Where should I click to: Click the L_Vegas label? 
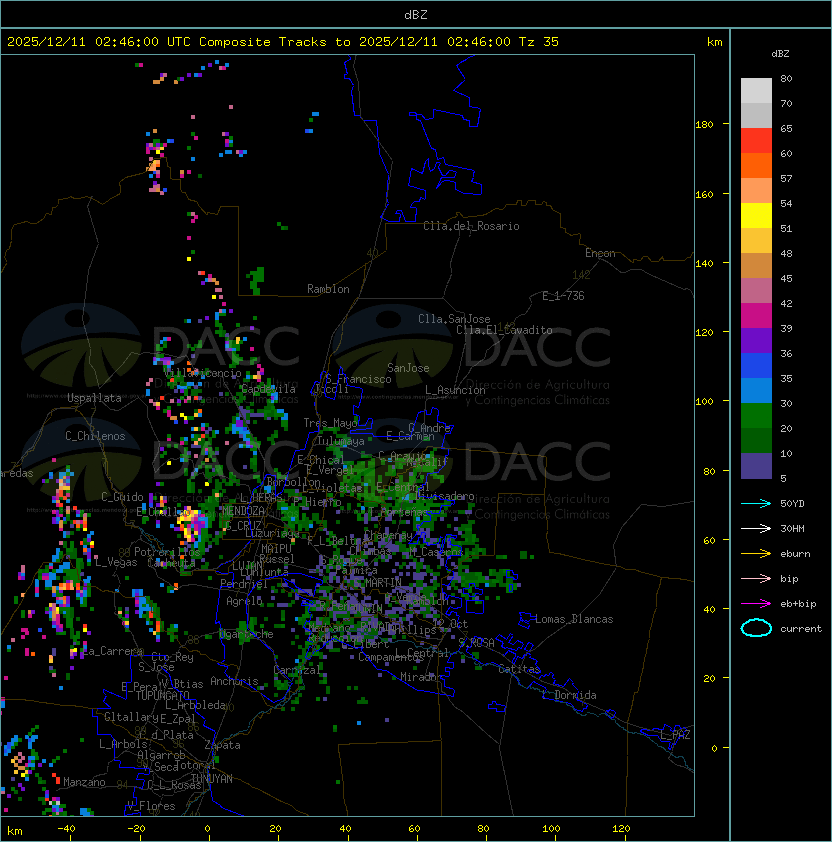coord(116,562)
